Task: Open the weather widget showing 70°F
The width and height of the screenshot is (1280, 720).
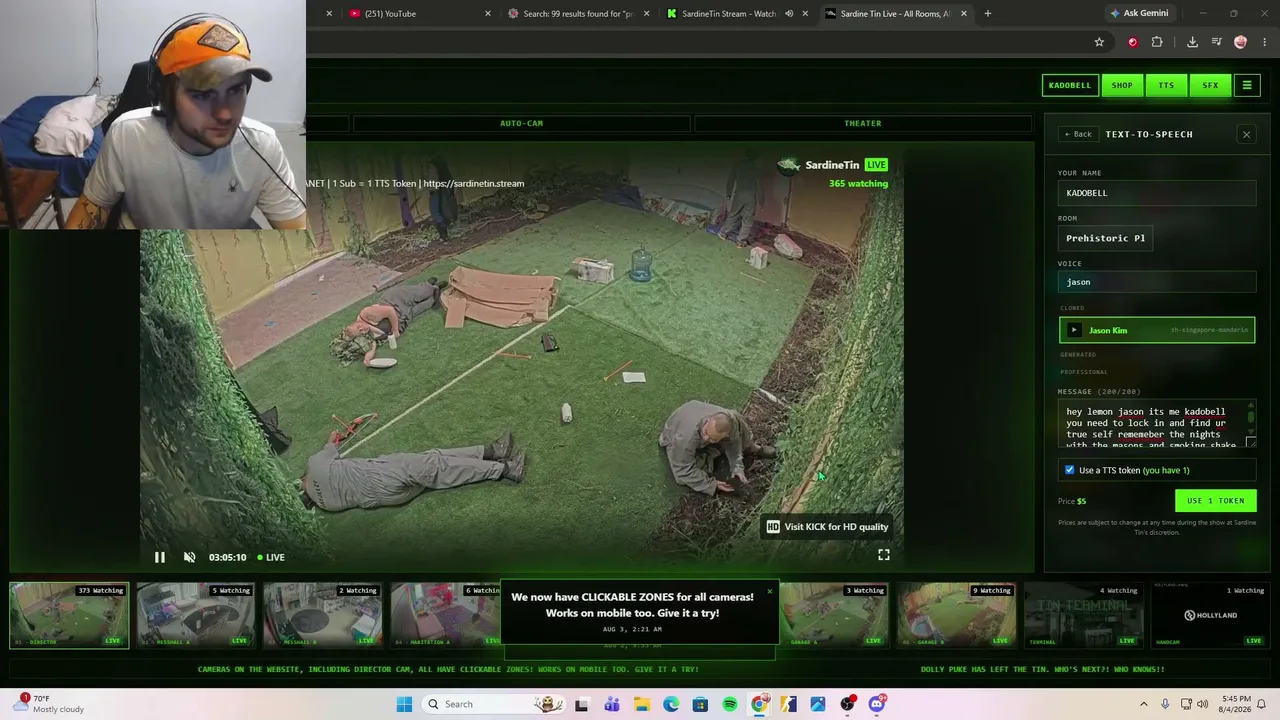Action: pos(50,704)
